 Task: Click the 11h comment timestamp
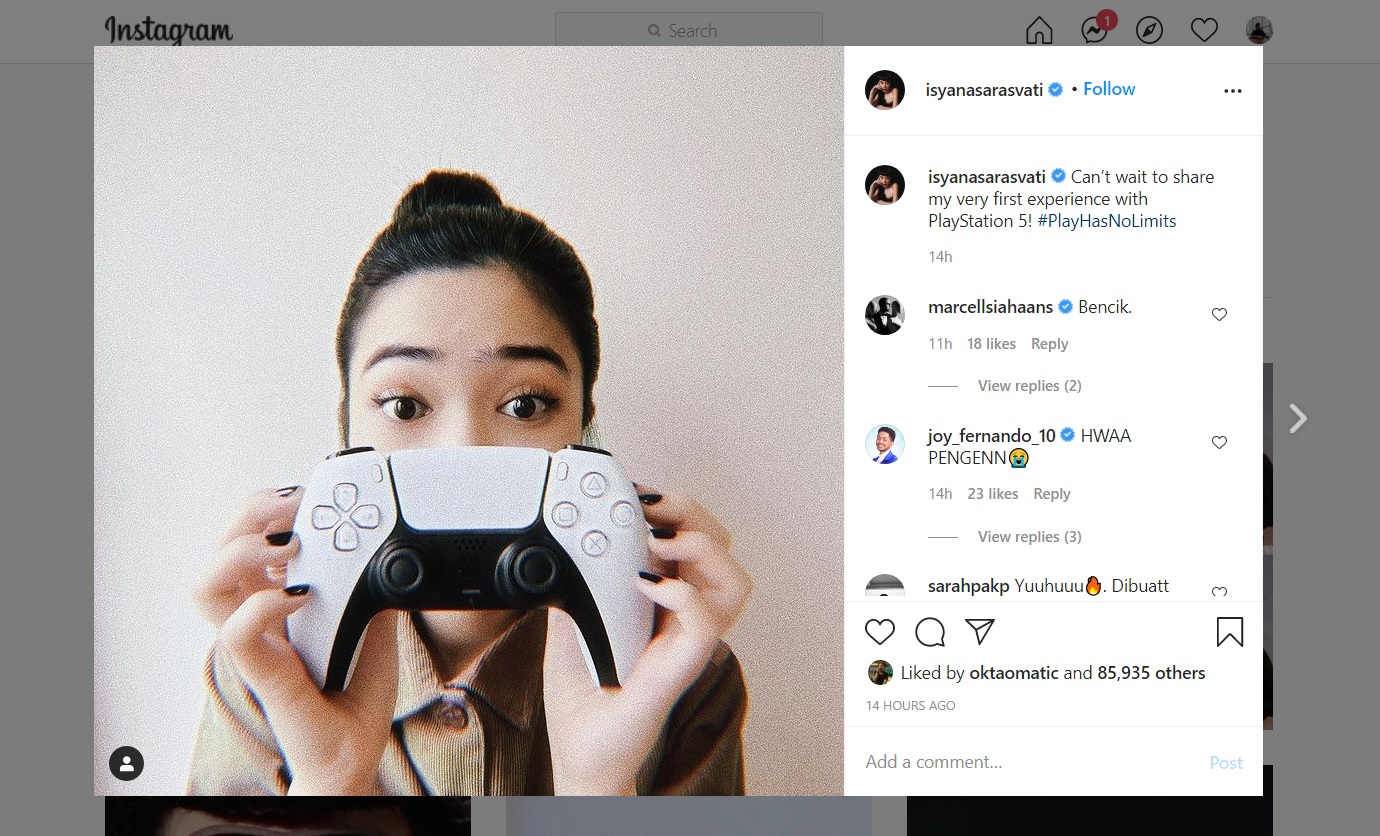940,344
